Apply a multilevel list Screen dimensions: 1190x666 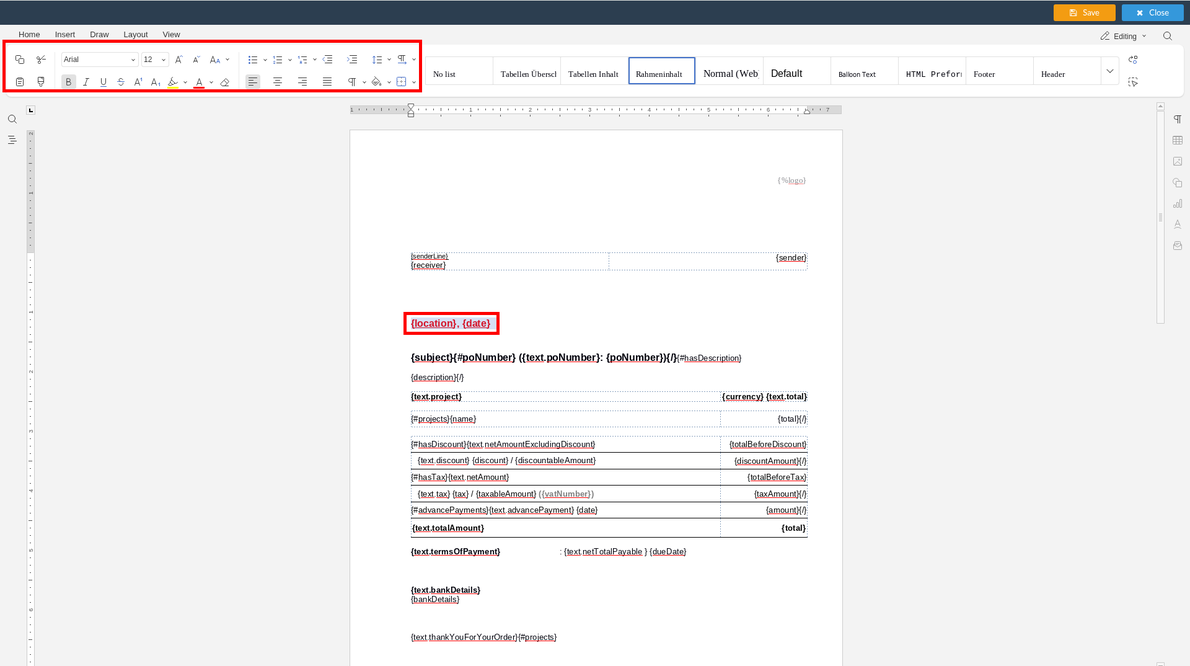[302, 59]
